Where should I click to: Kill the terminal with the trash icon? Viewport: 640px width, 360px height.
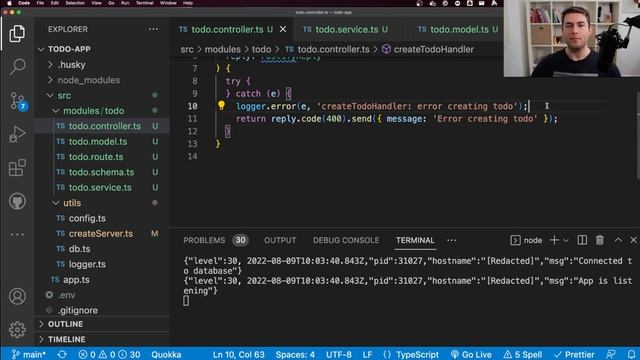click(600, 240)
